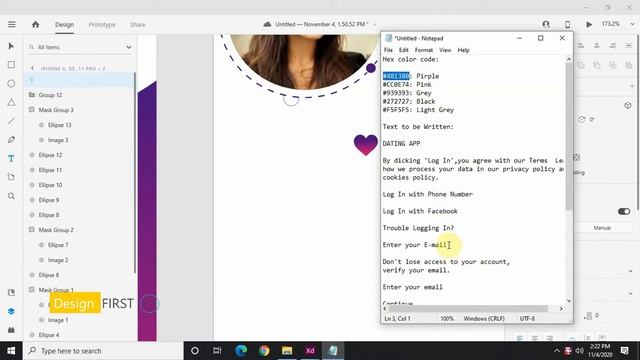Switch to the Prototype tab
Viewport: 640px width, 360px height.
pyautogui.click(x=102, y=24)
